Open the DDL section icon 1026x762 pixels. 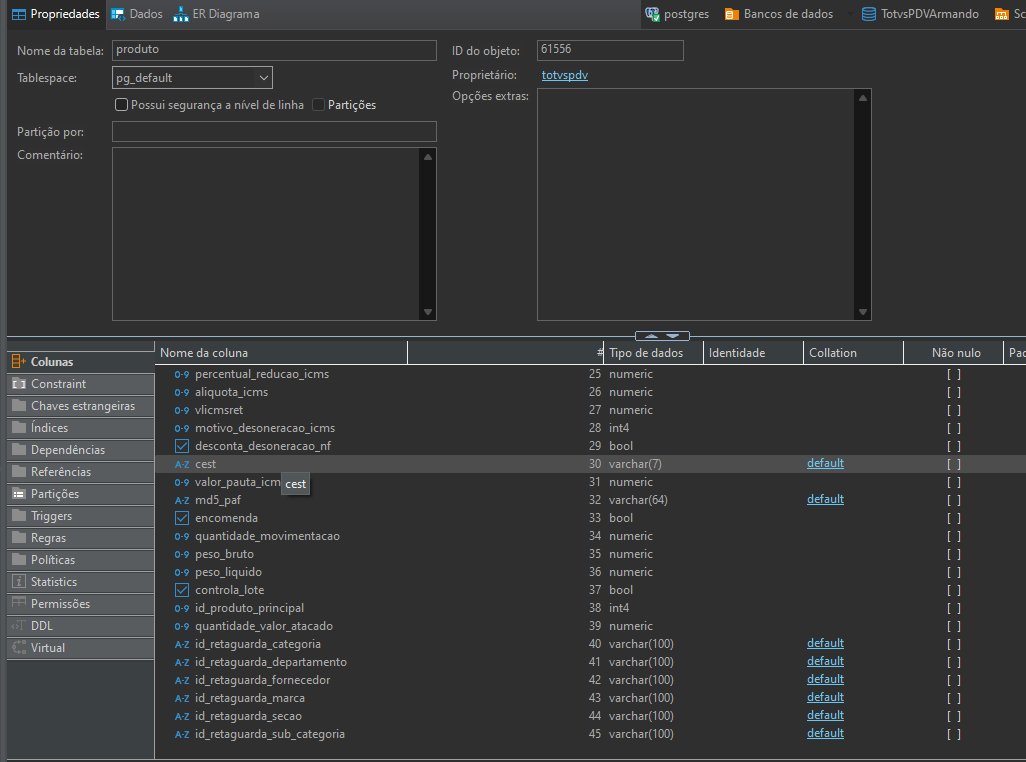(x=18, y=626)
